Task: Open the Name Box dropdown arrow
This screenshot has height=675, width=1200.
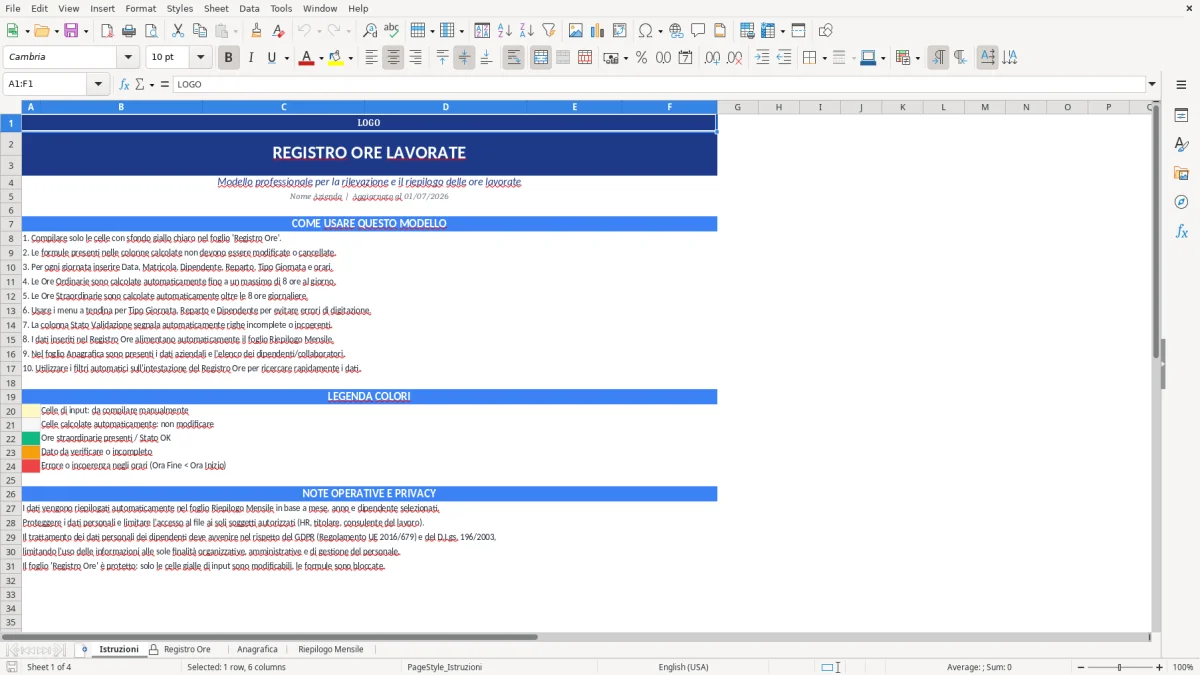Action: click(99, 84)
